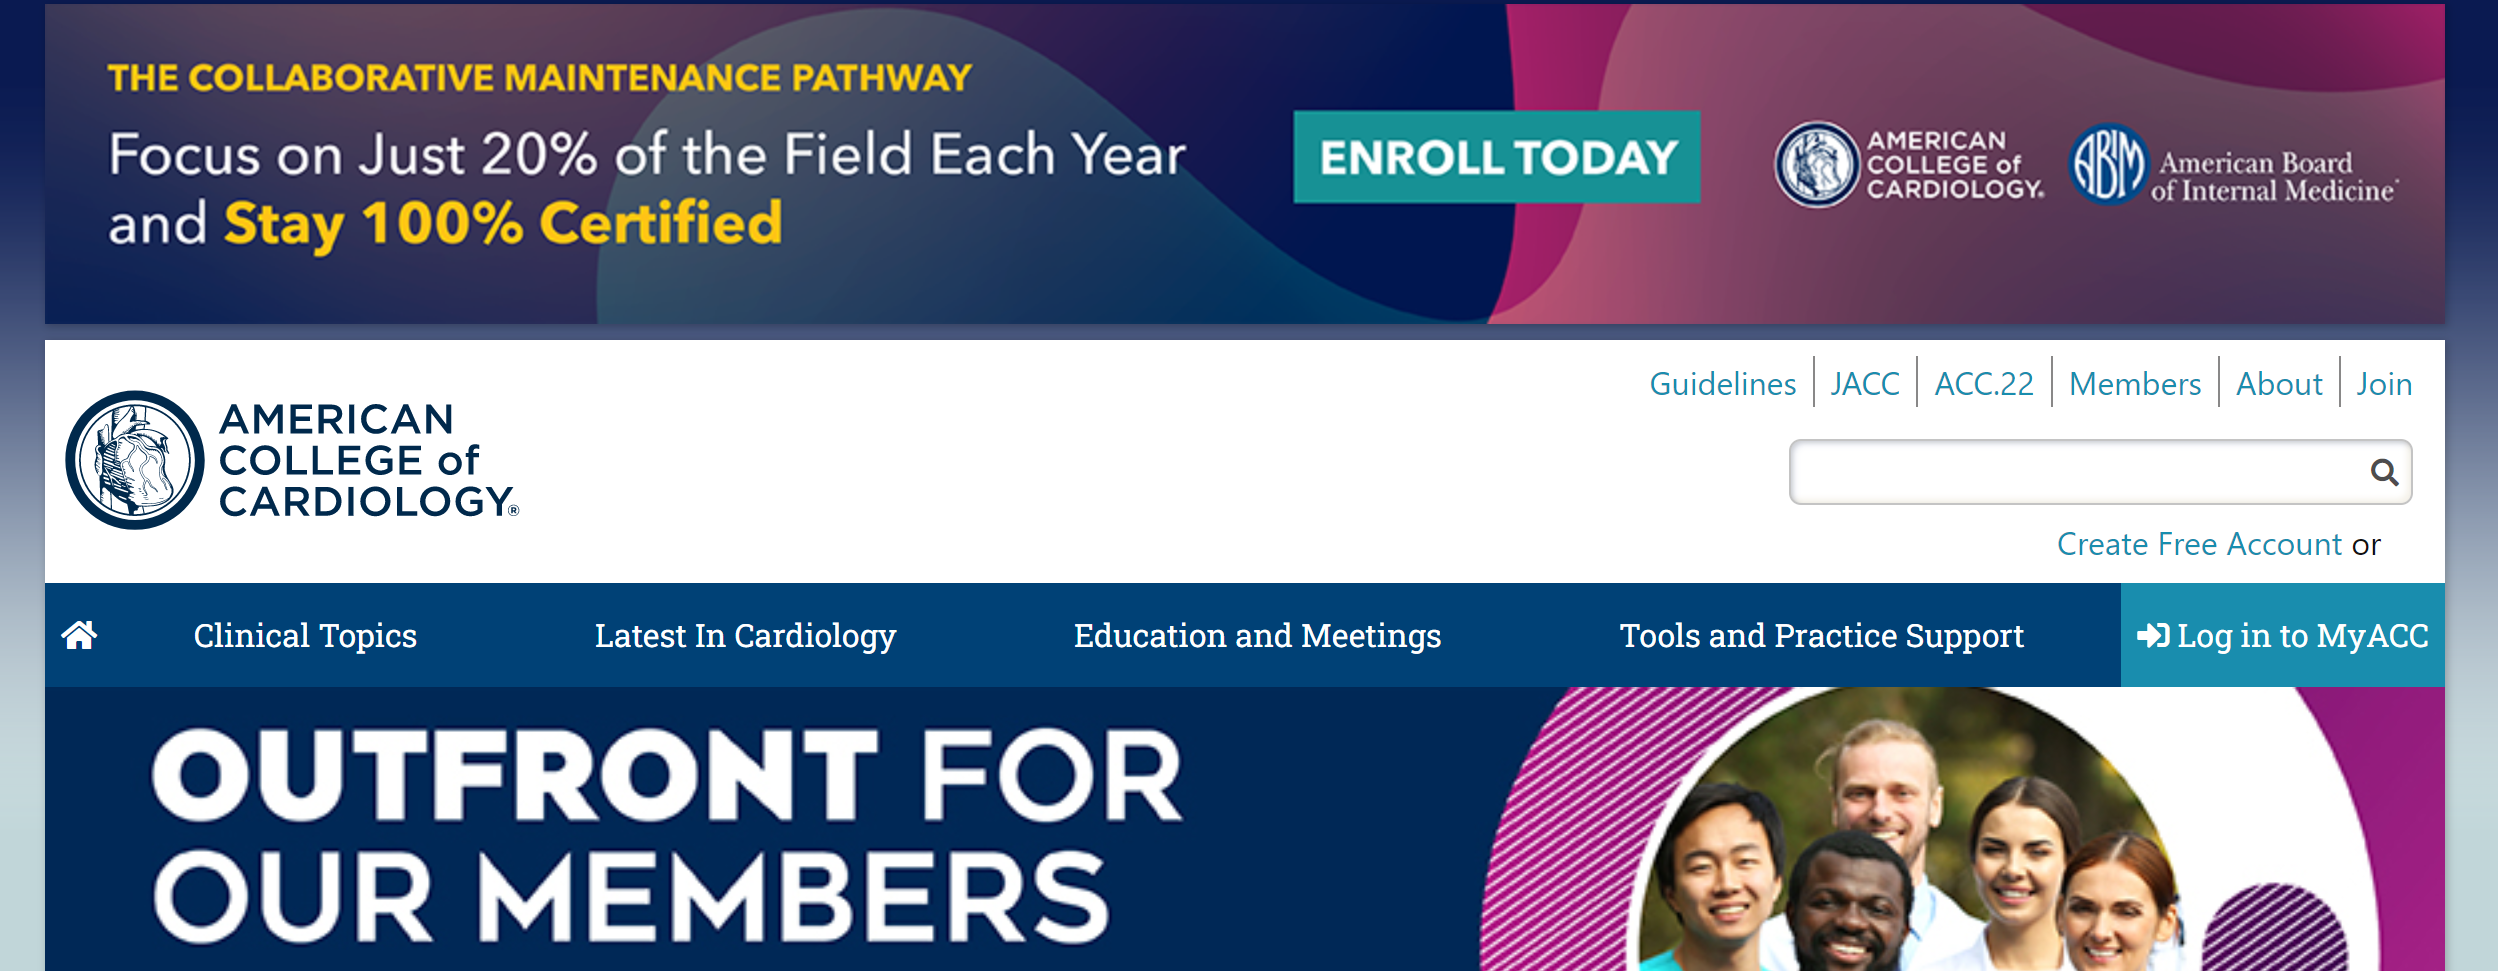The width and height of the screenshot is (2498, 971).
Task: Click the ENROLL TODAY button
Action: coord(1497,157)
